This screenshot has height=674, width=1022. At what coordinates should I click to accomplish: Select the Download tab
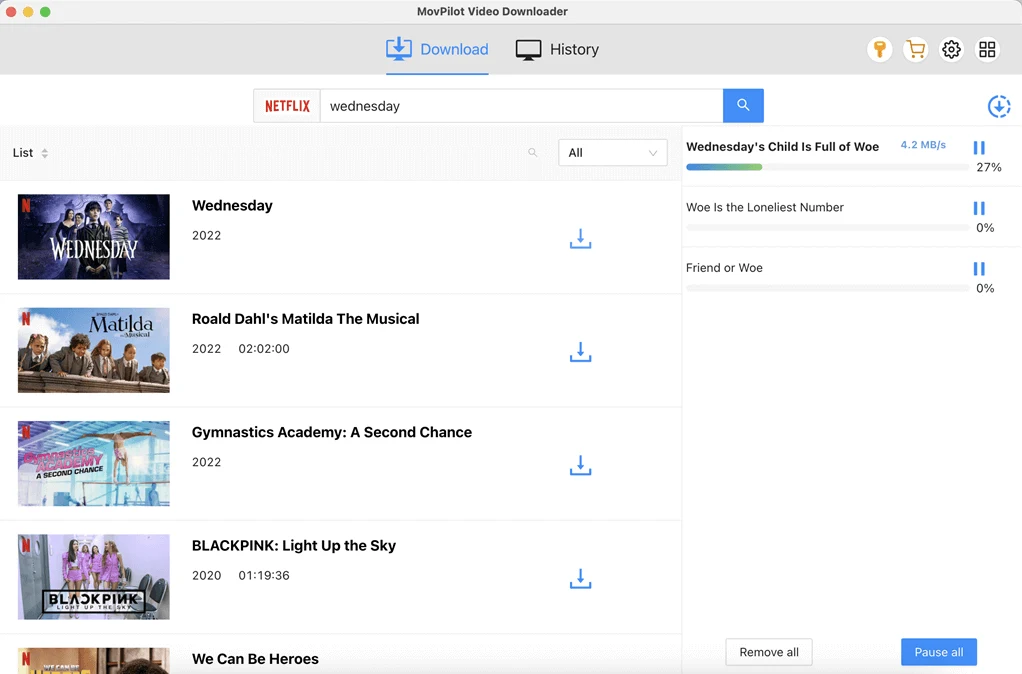[x=437, y=50]
